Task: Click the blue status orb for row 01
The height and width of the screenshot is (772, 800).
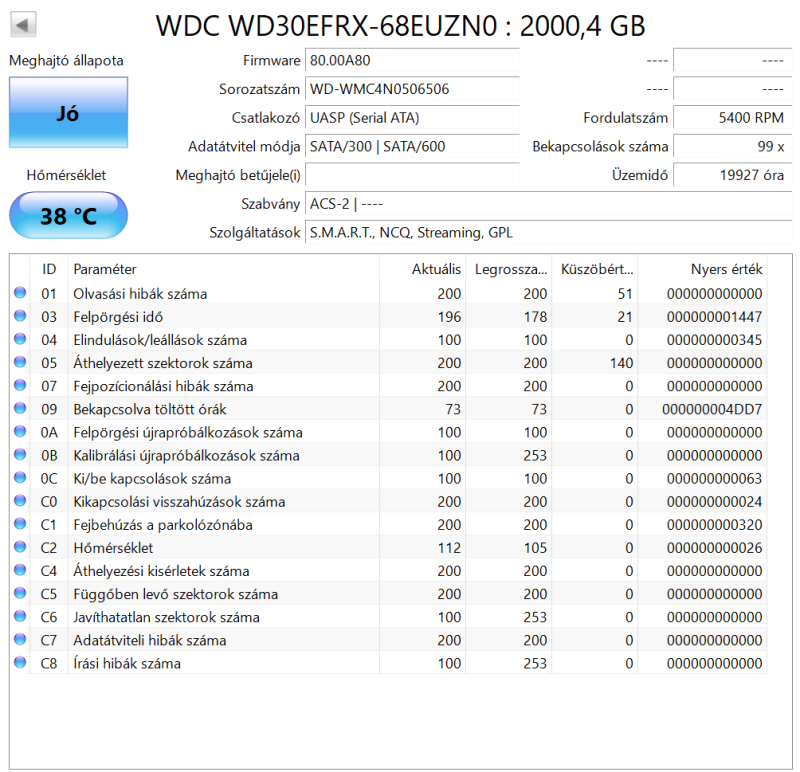Action: coord(20,293)
